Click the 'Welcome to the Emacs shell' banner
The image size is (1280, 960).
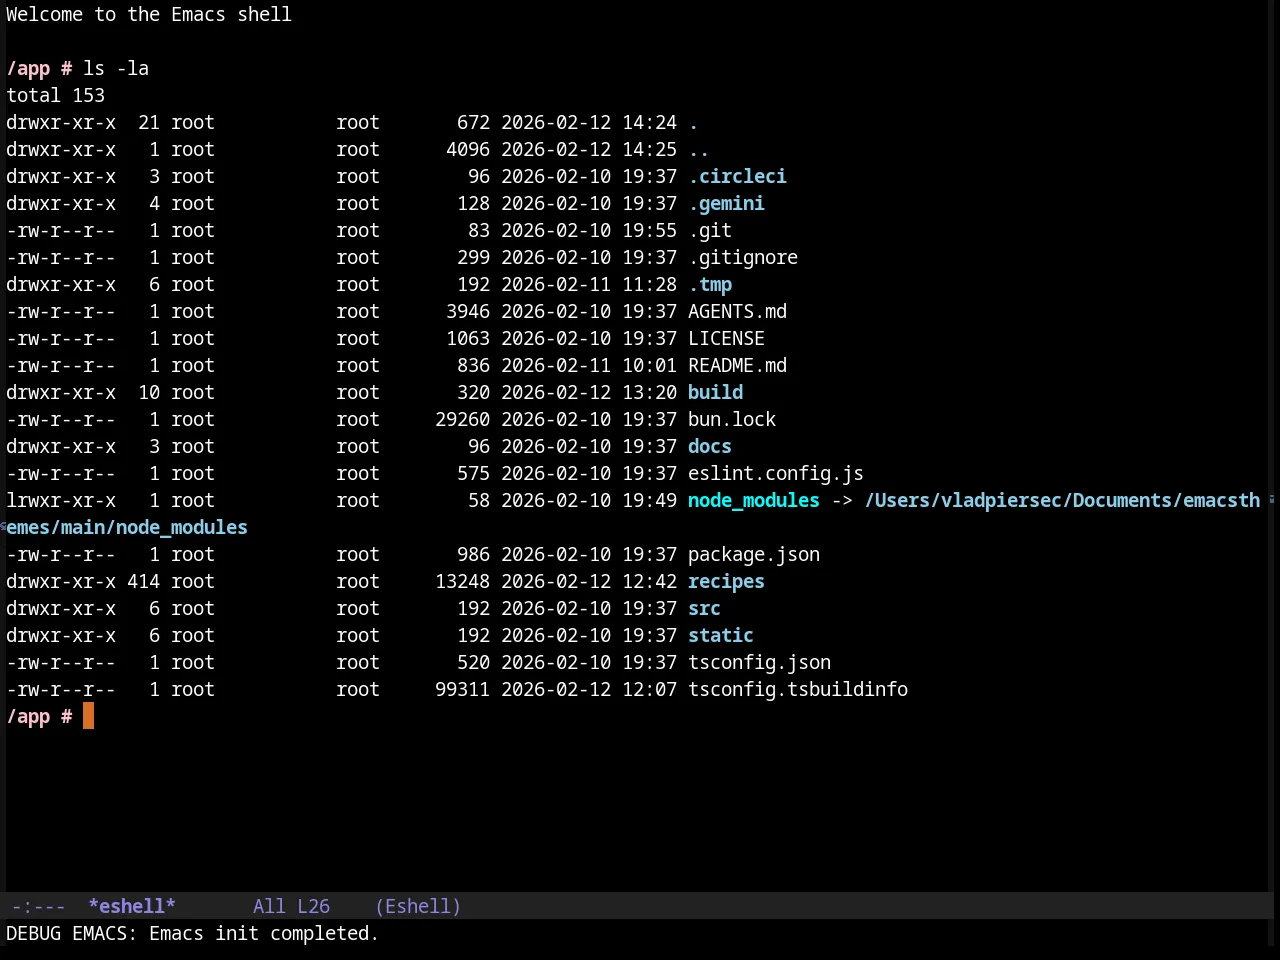pyautogui.click(x=149, y=15)
